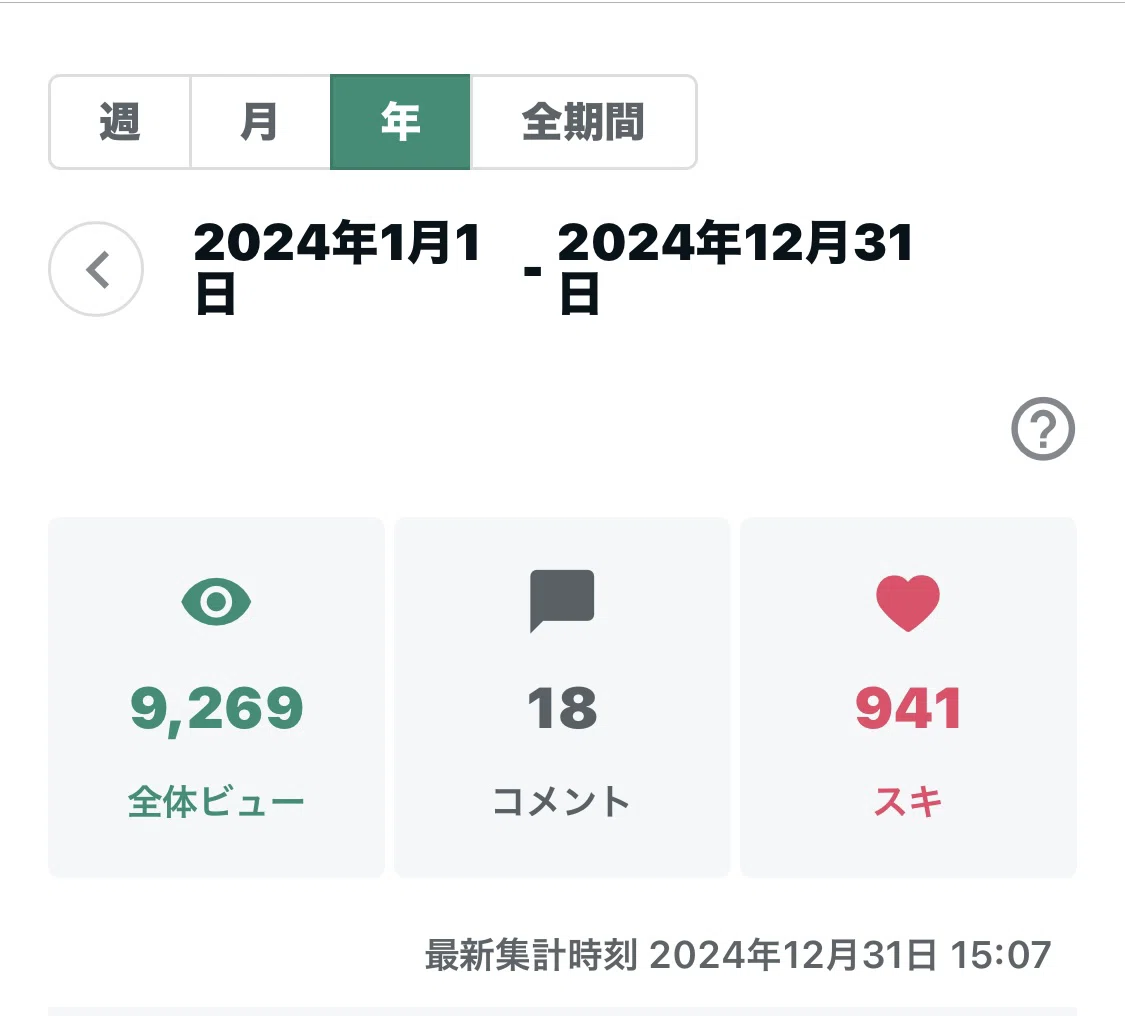Go to previous year with left chevron

point(96,269)
